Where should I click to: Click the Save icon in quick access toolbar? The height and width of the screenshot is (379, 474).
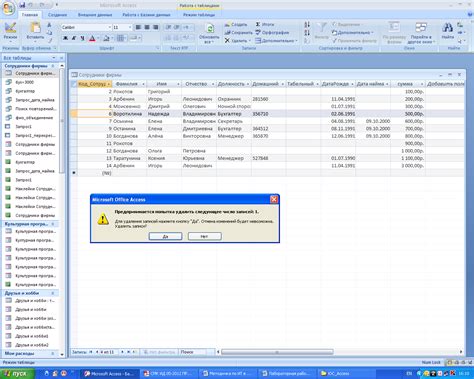click(22, 5)
